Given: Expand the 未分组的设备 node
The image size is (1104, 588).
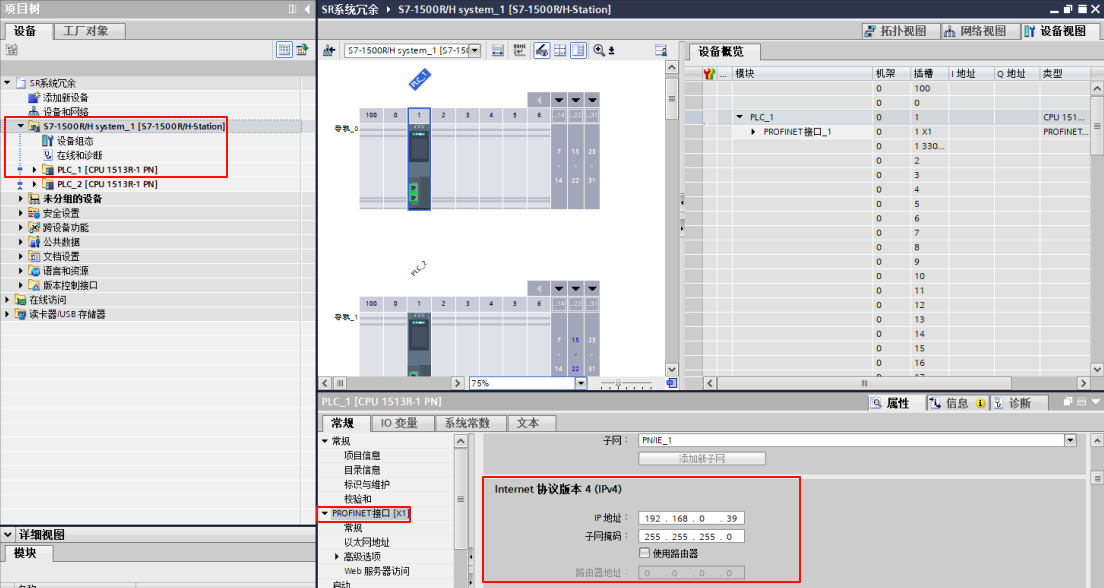Looking at the screenshot, I should (x=20, y=199).
